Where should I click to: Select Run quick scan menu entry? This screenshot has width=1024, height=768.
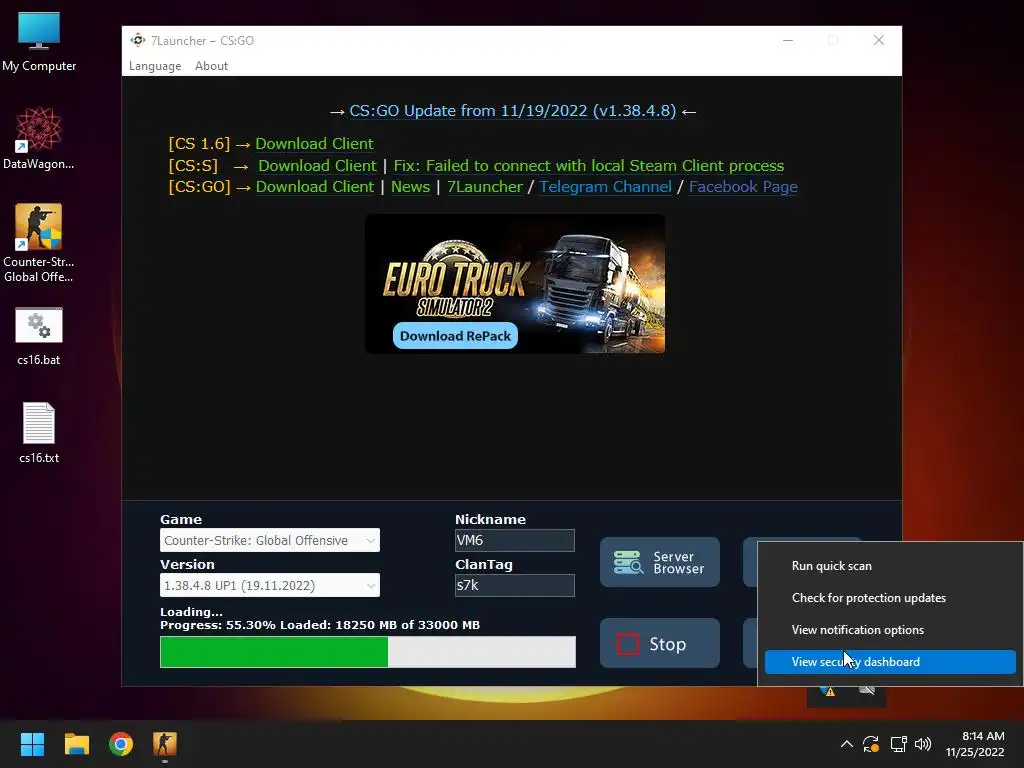(x=890, y=566)
